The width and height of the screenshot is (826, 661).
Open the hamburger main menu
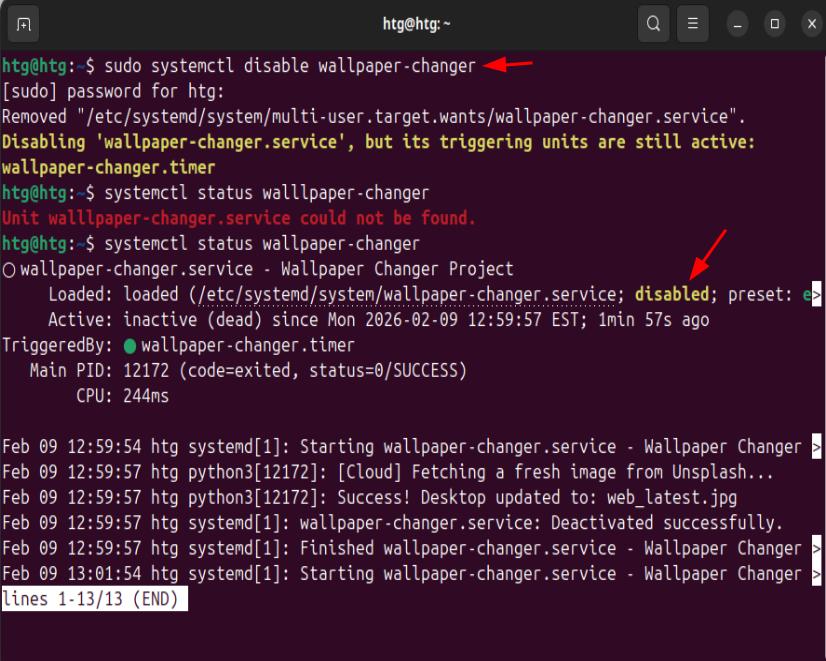click(692, 24)
